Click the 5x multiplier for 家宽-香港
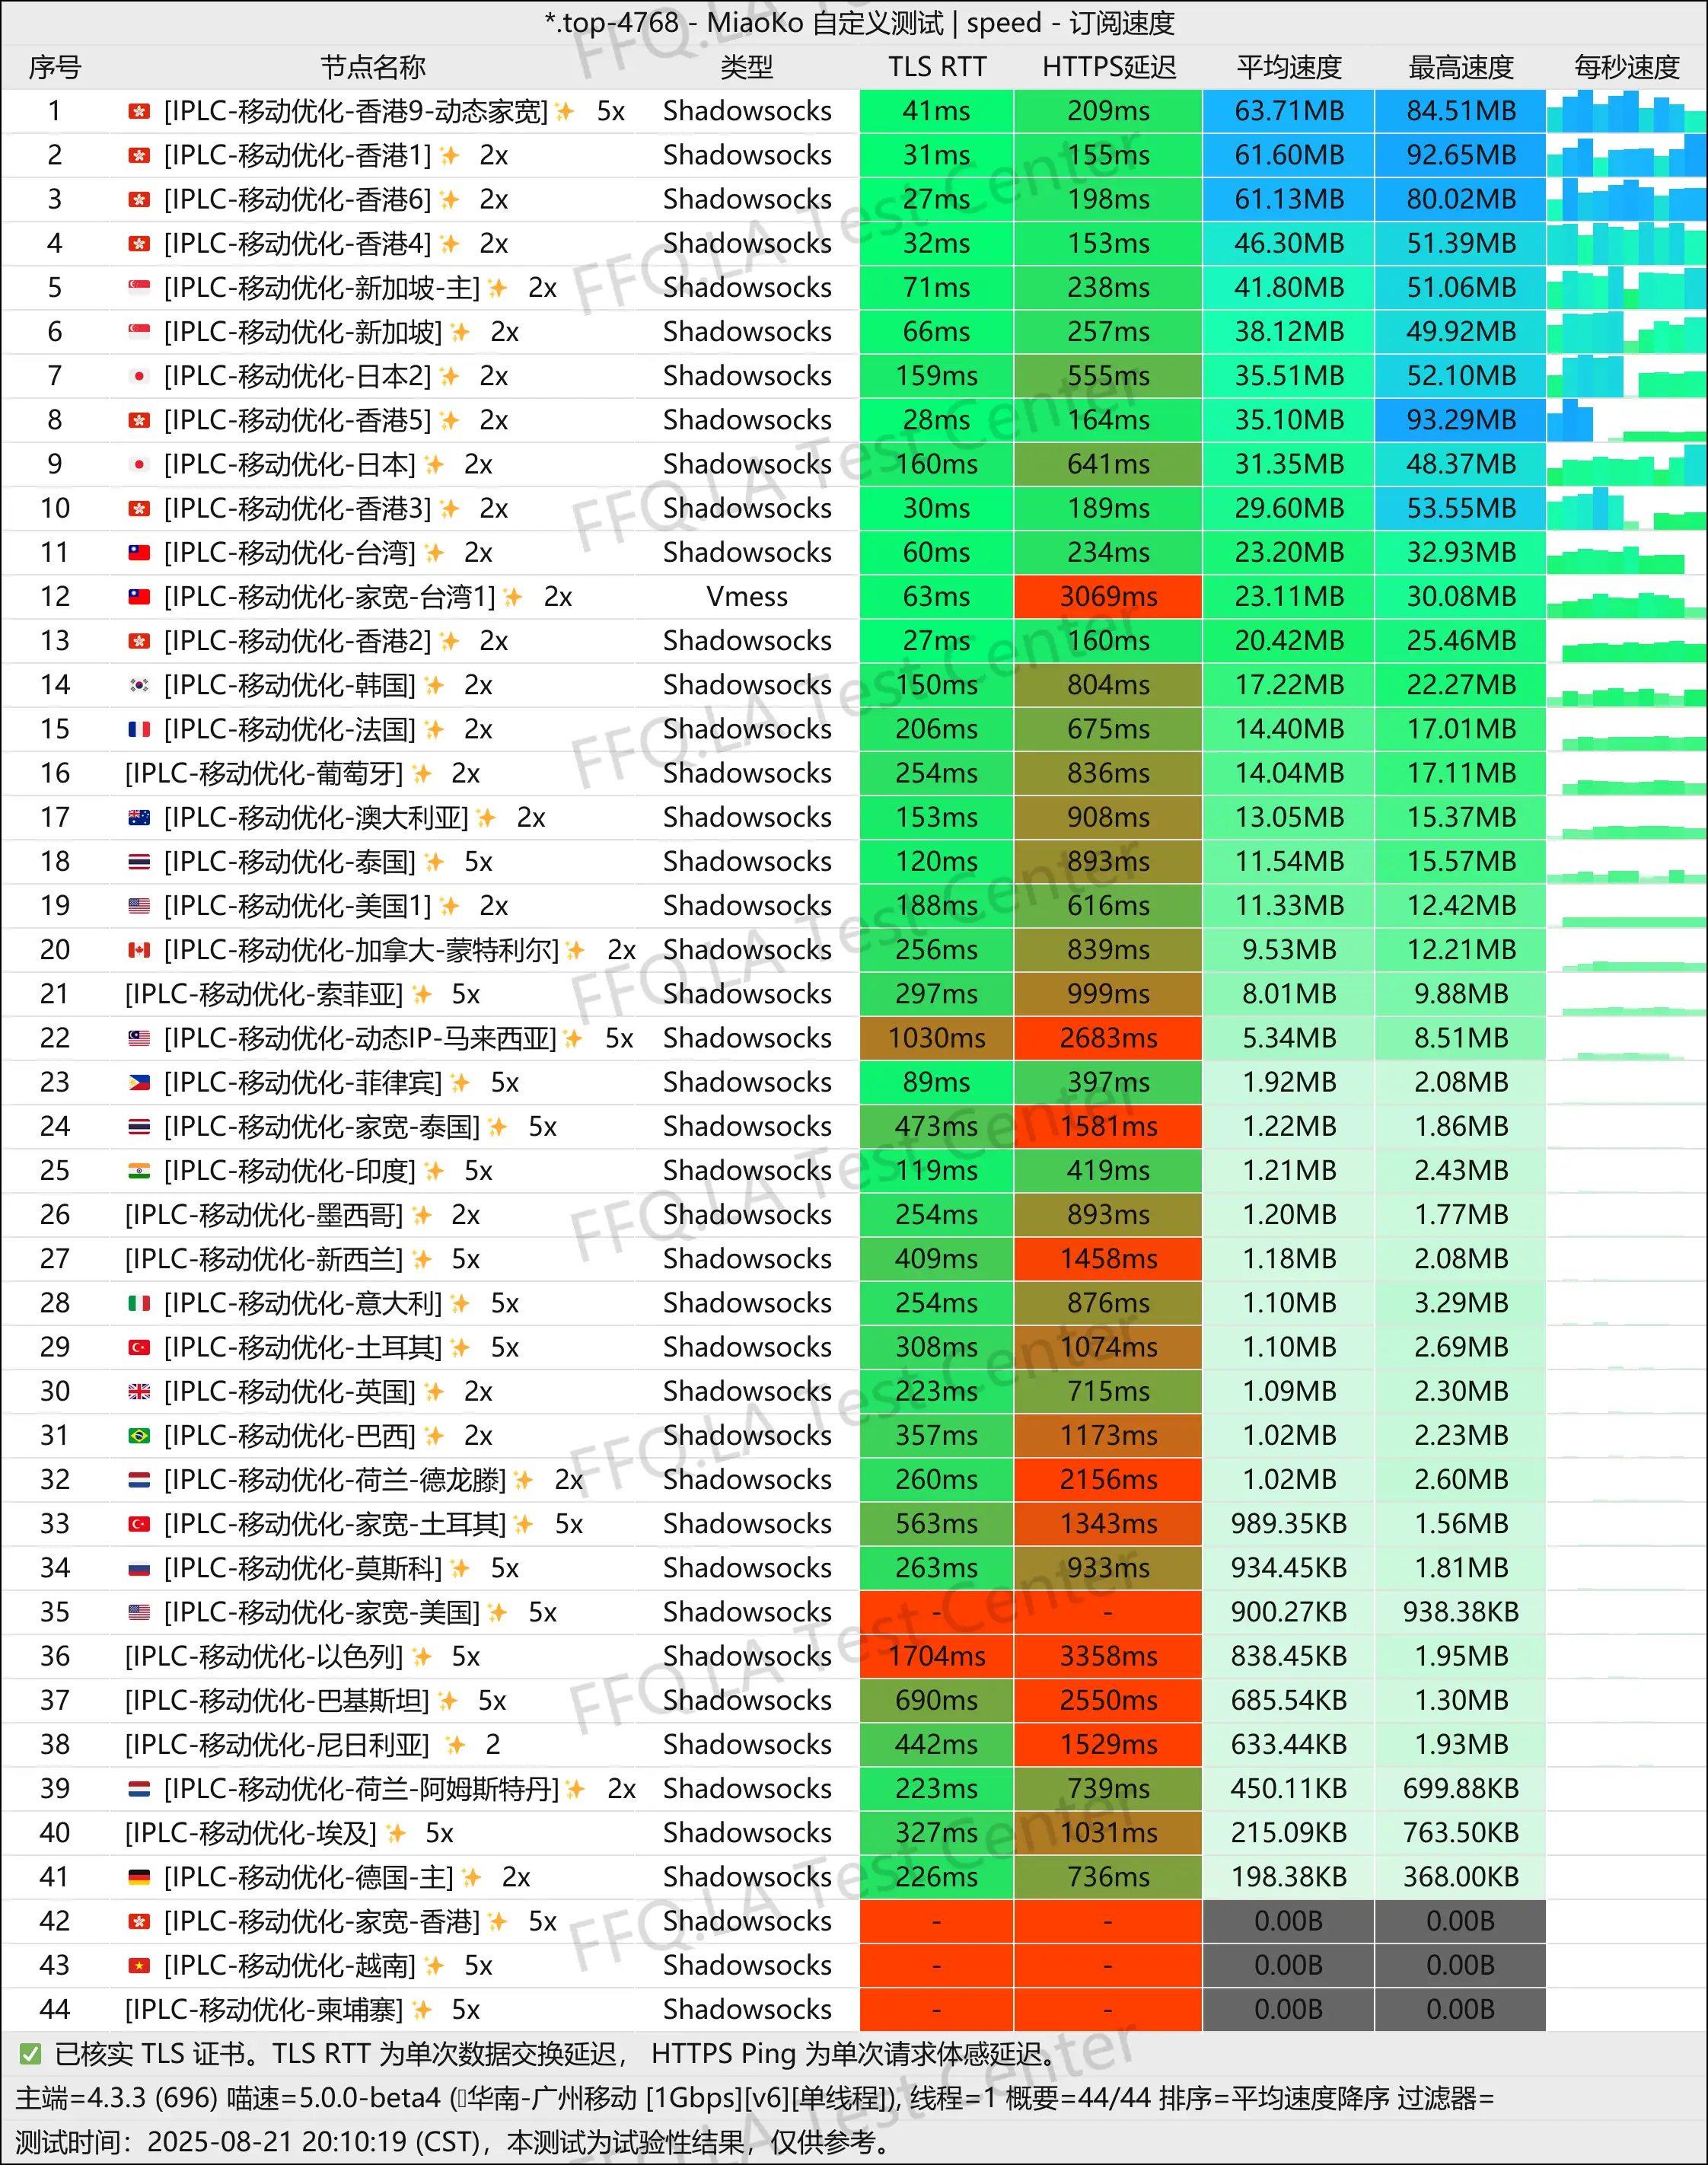This screenshot has width=1708, height=2165. coord(543,1921)
